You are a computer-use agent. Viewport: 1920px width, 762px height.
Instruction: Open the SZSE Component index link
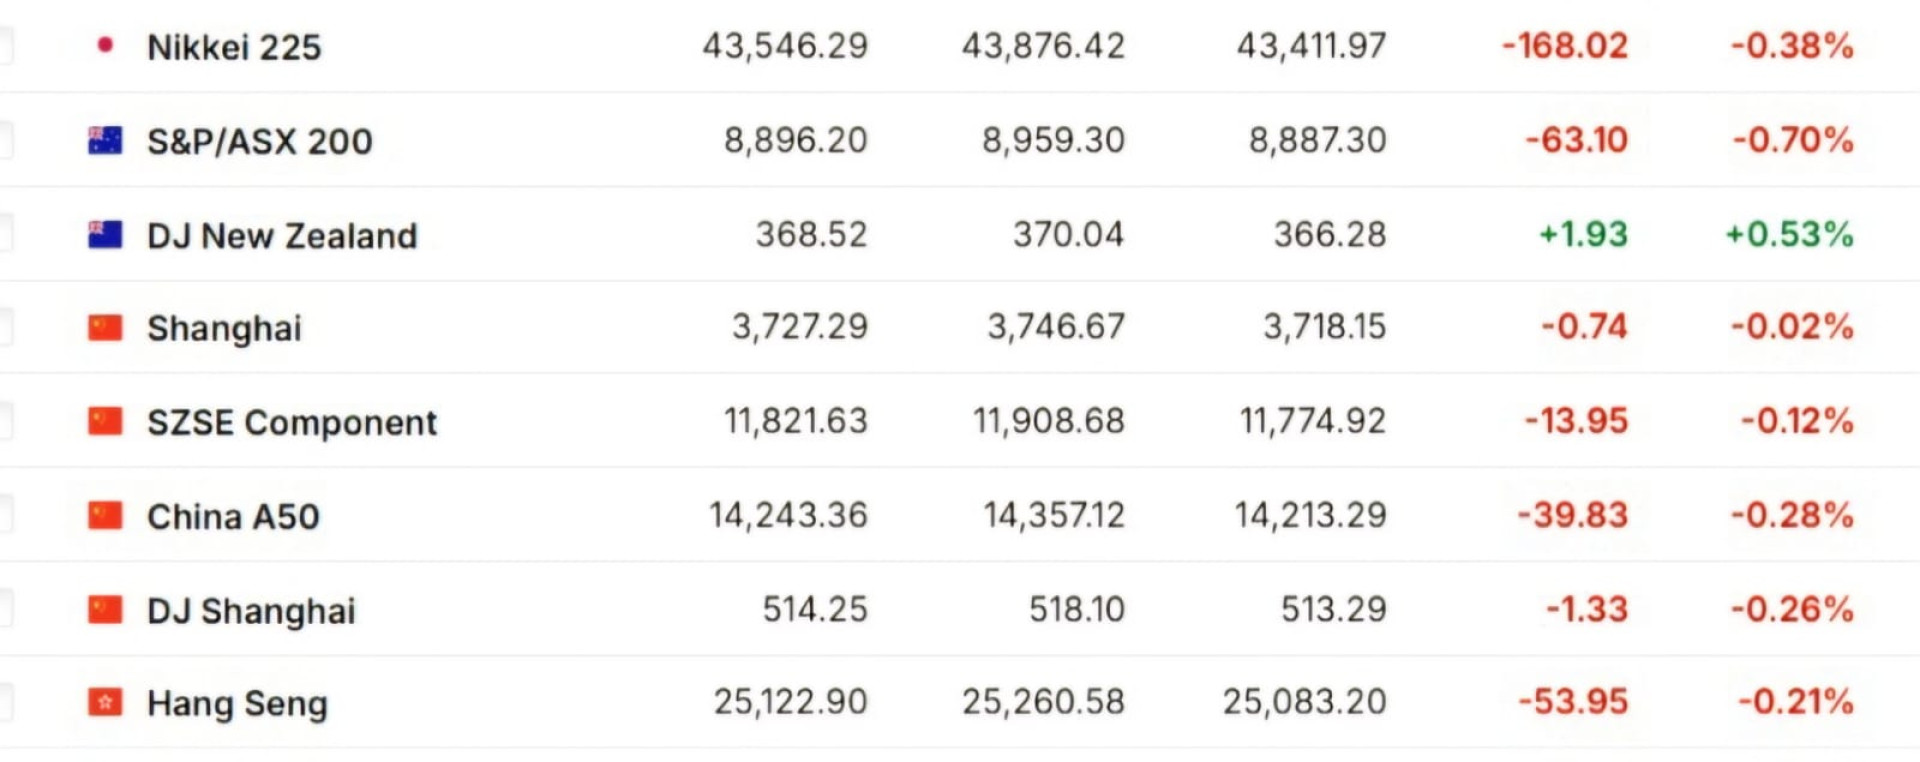[x=292, y=422]
